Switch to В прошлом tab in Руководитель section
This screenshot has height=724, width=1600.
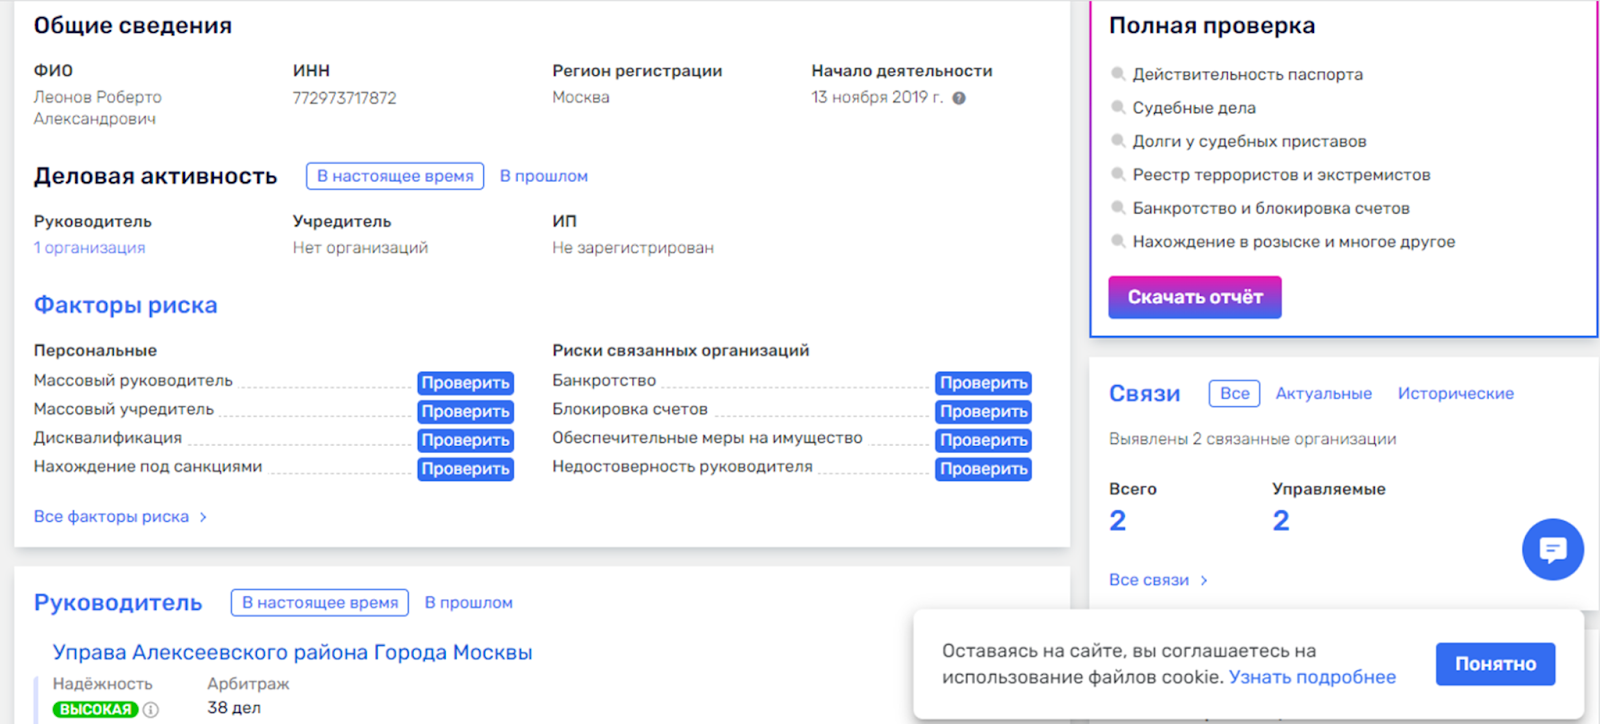click(469, 603)
